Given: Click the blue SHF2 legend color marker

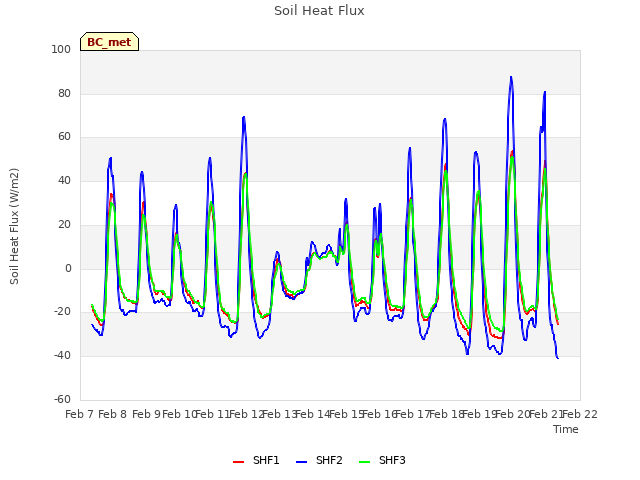Looking at the screenshot, I should (301, 462).
